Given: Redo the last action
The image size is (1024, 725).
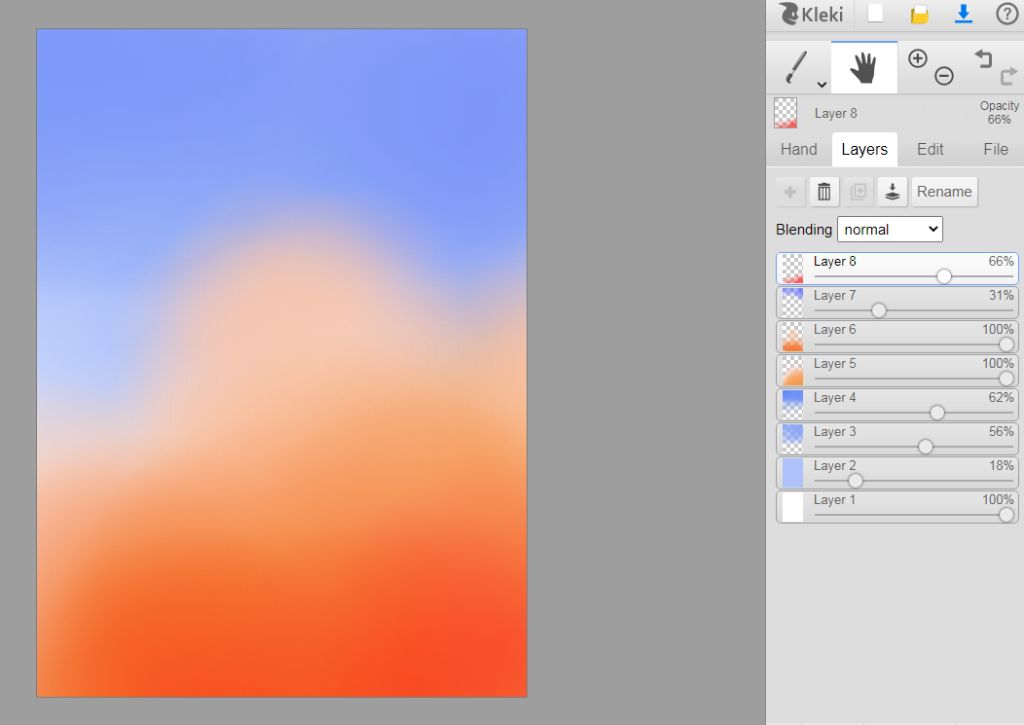Looking at the screenshot, I should click(x=1008, y=76).
